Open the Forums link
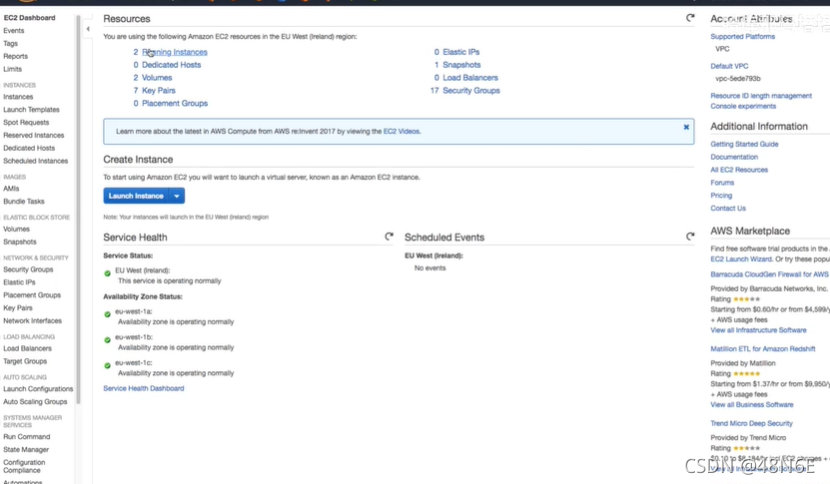This screenshot has height=484, width=830. [722, 183]
